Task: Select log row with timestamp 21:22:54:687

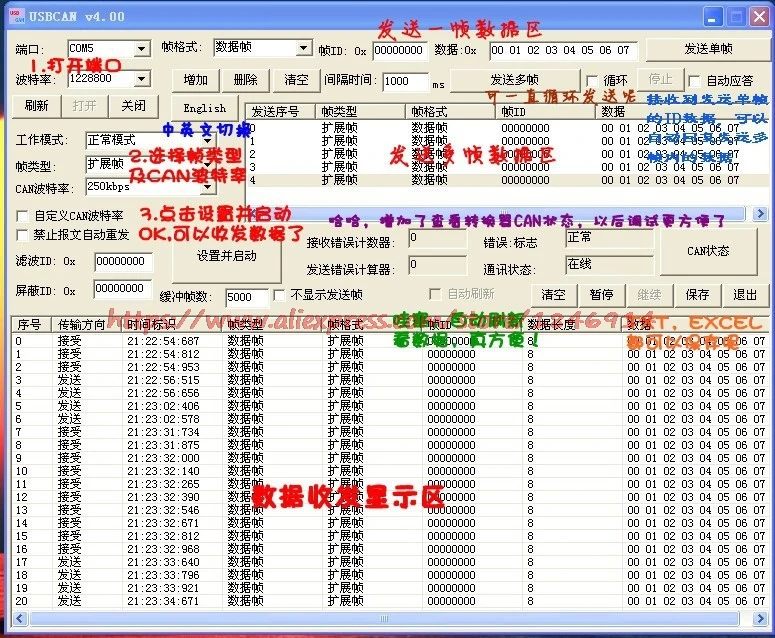Action: pos(390,341)
